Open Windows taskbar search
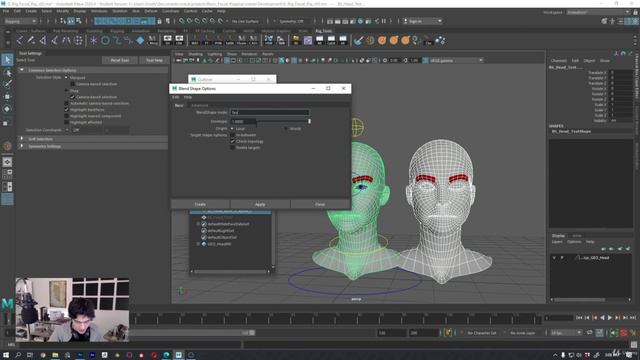The width and height of the screenshot is (640, 360). [18, 355]
